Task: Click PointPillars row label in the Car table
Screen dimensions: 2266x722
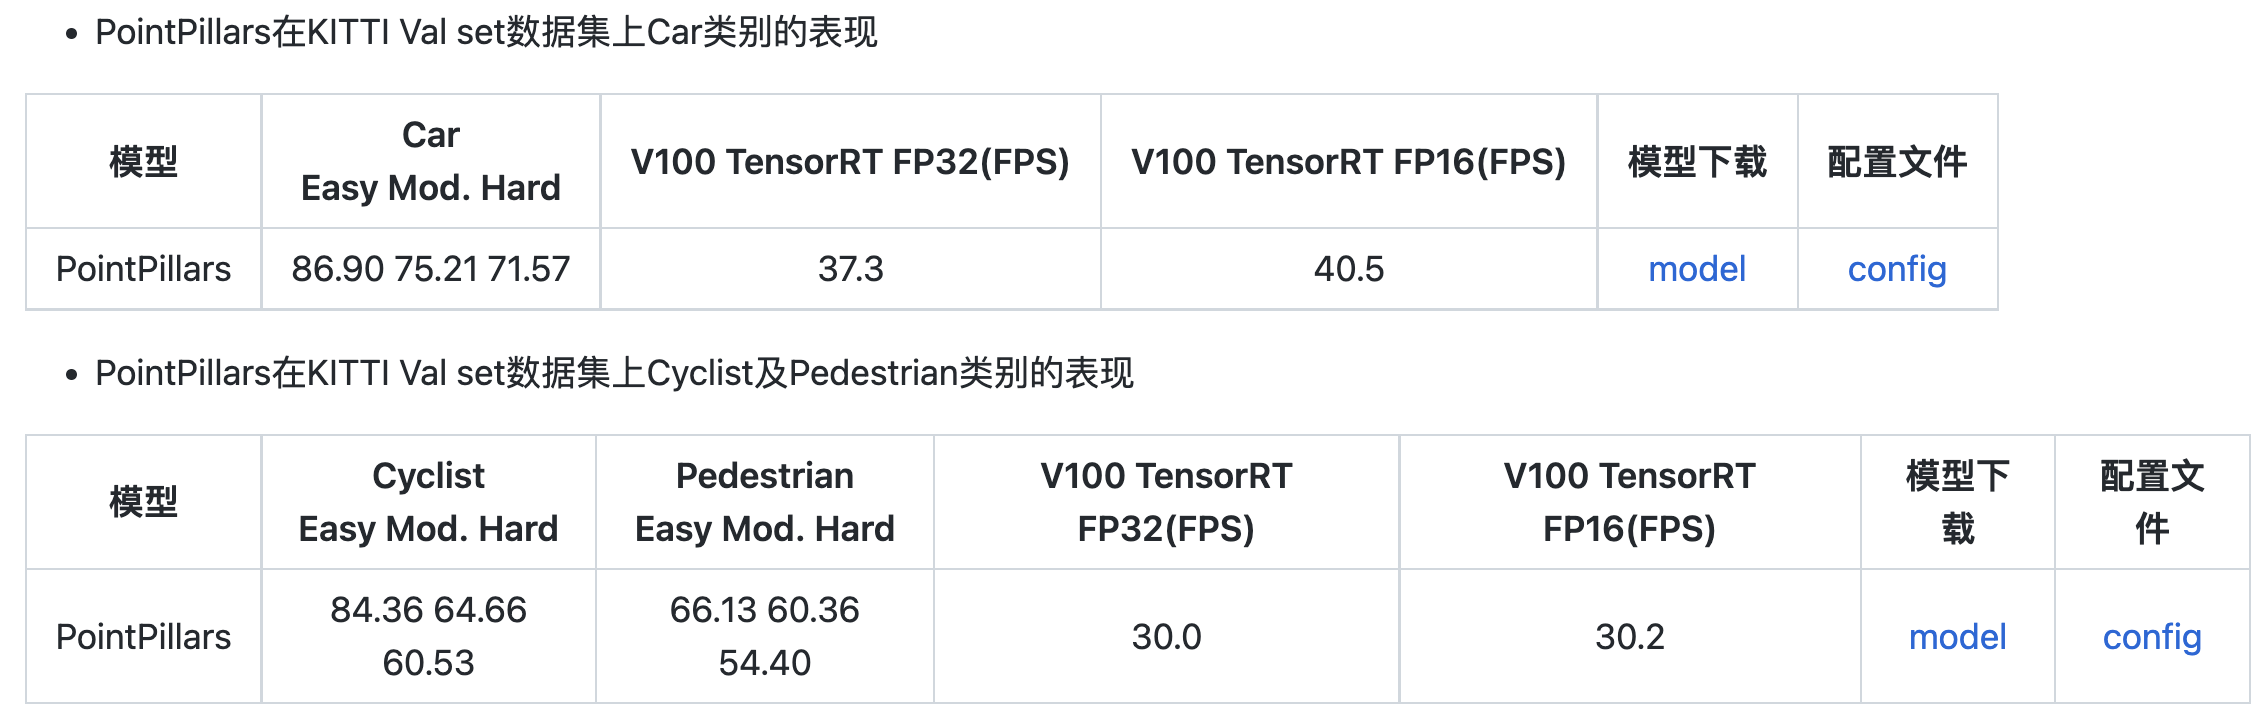Action: pos(143,269)
